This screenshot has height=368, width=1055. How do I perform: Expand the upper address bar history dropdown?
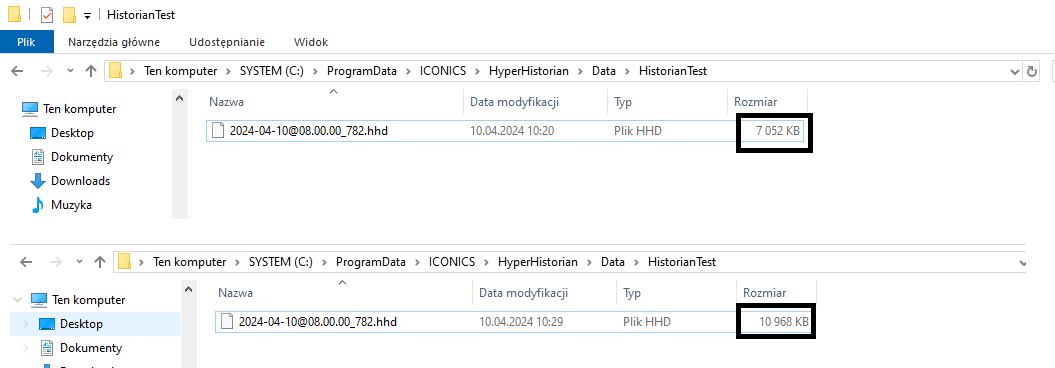tap(1015, 71)
